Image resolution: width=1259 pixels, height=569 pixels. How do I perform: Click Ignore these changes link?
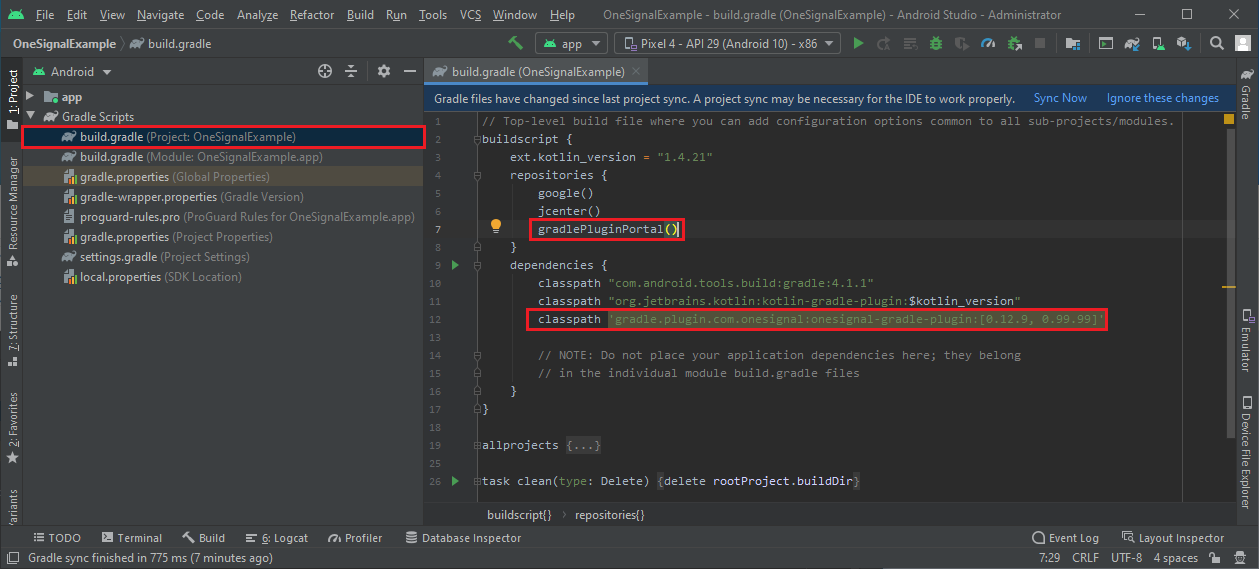coord(1162,98)
